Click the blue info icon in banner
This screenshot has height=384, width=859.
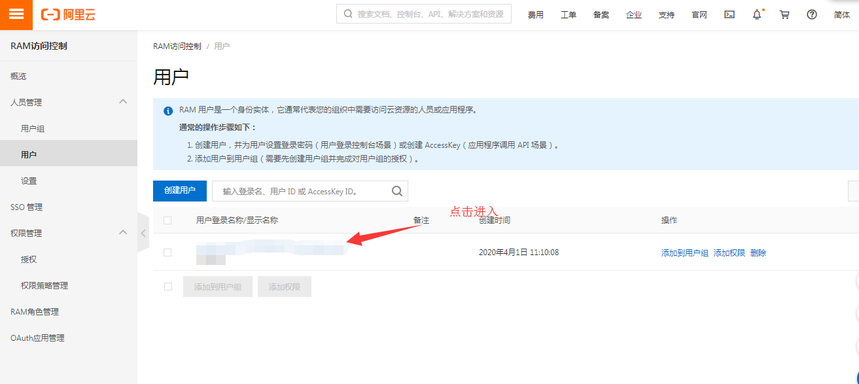(x=169, y=111)
